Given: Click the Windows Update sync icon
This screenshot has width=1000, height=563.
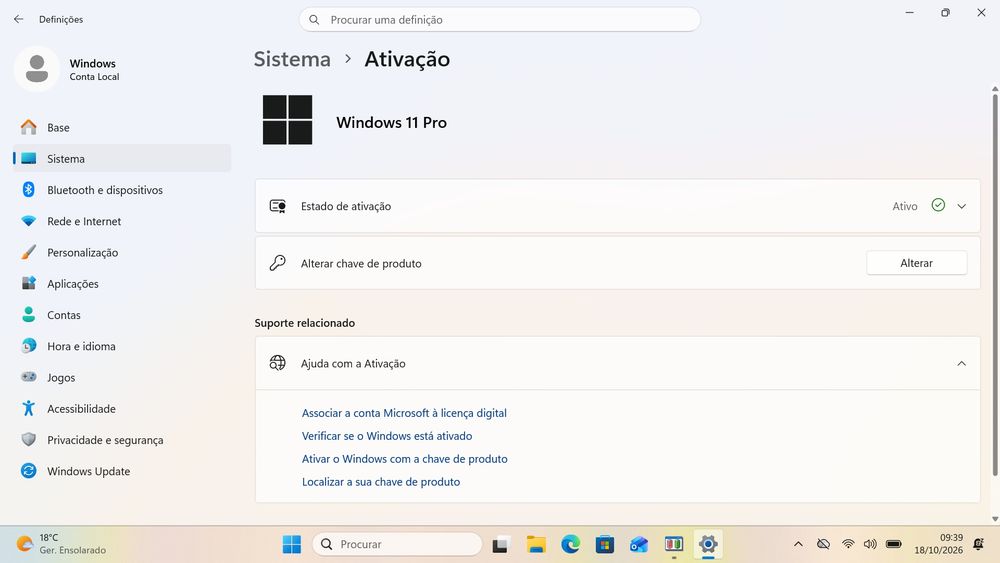Looking at the screenshot, I should pos(29,471).
